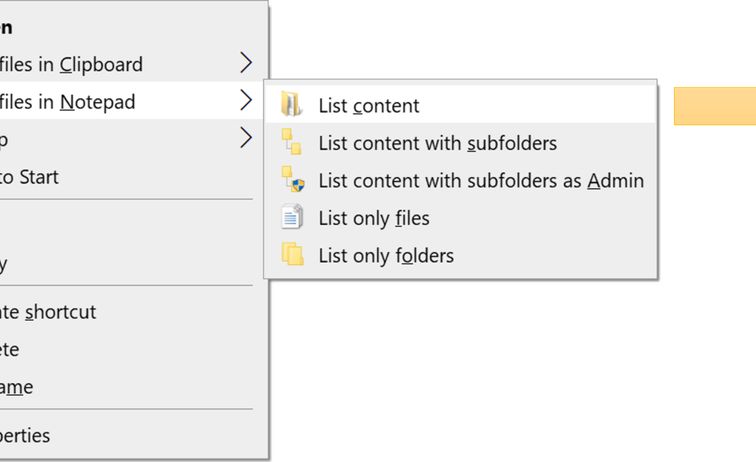Choose the List content text entry

369,105
